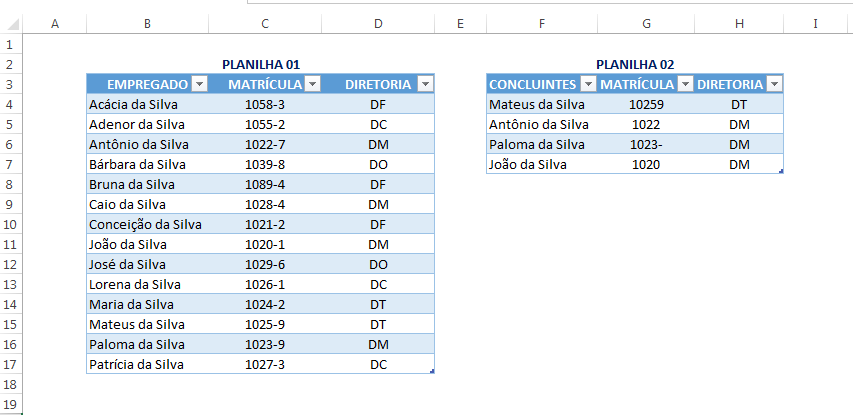The height and width of the screenshot is (415, 853).
Task: Select row 3 header
Action: (11, 84)
